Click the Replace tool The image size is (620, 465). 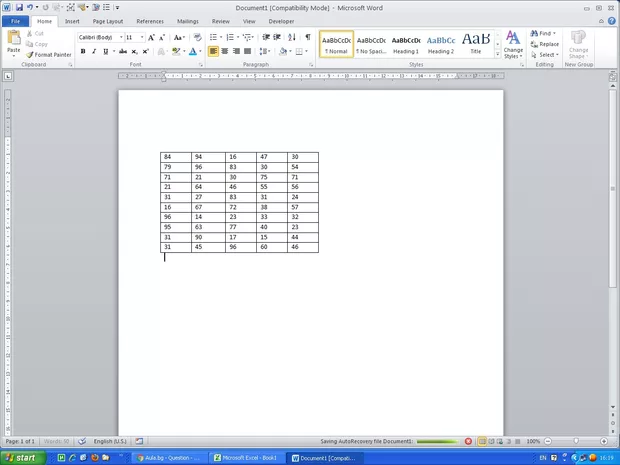click(545, 44)
